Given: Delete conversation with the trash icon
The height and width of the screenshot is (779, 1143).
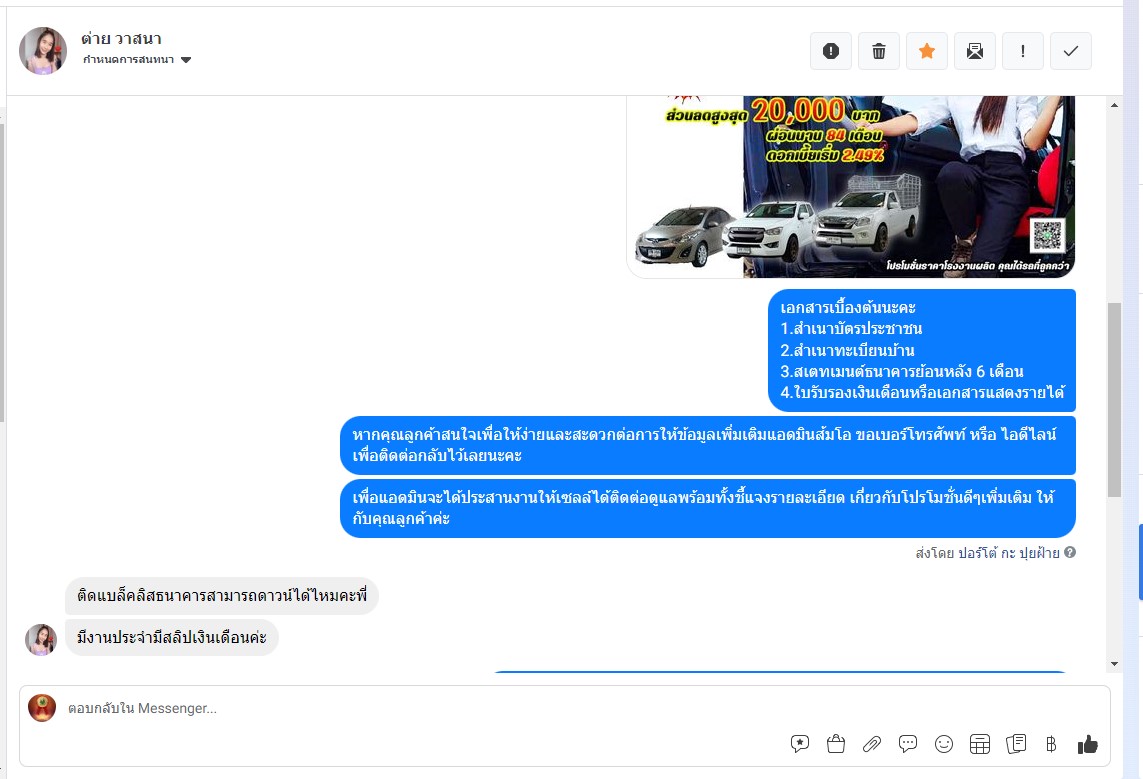Looking at the screenshot, I should 878,51.
